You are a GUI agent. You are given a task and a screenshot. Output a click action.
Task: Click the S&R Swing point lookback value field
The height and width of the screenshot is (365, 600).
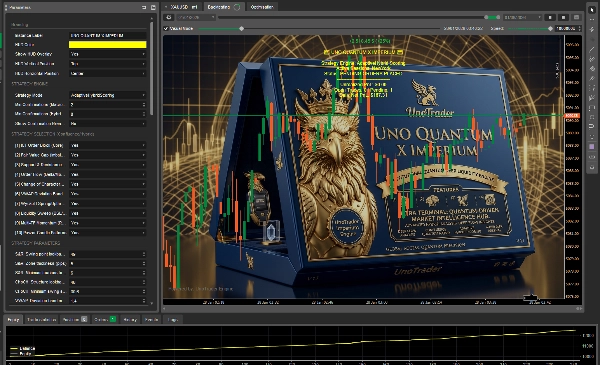click(108, 254)
